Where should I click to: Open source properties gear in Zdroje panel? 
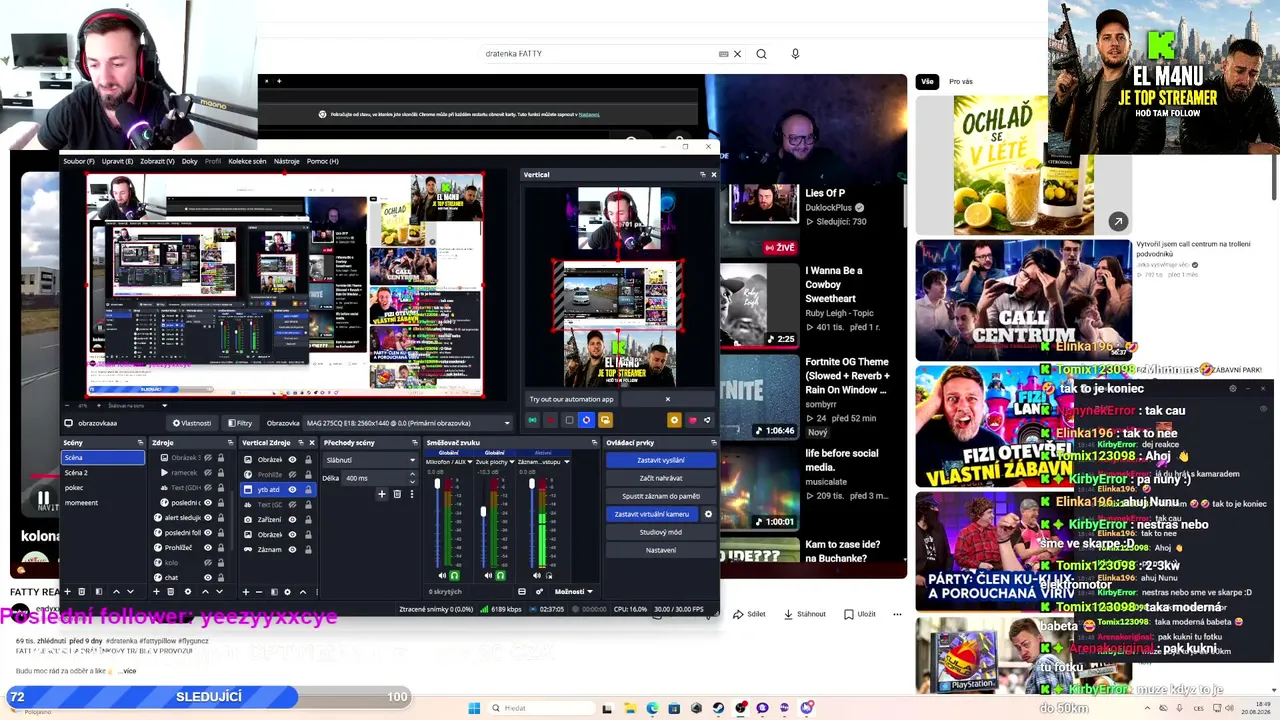click(187, 592)
